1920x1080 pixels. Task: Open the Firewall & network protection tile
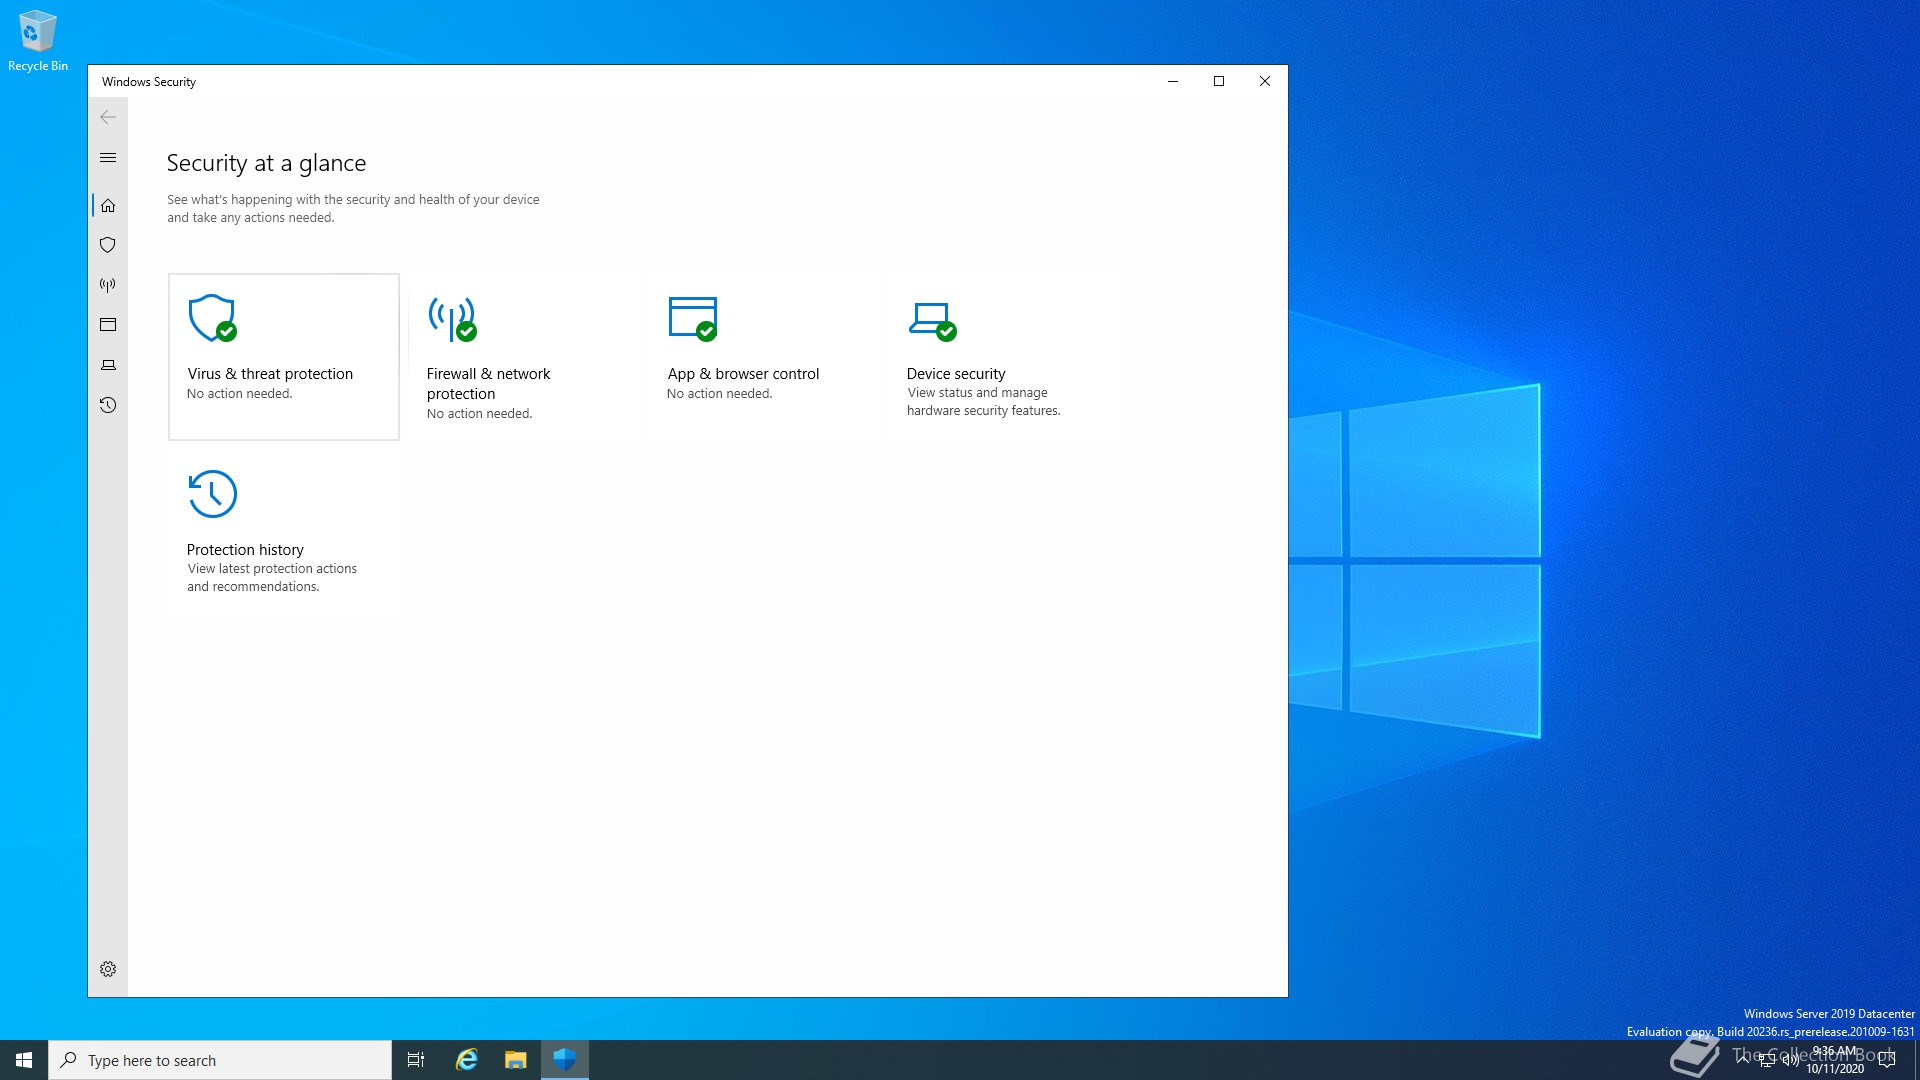(x=523, y=357)
